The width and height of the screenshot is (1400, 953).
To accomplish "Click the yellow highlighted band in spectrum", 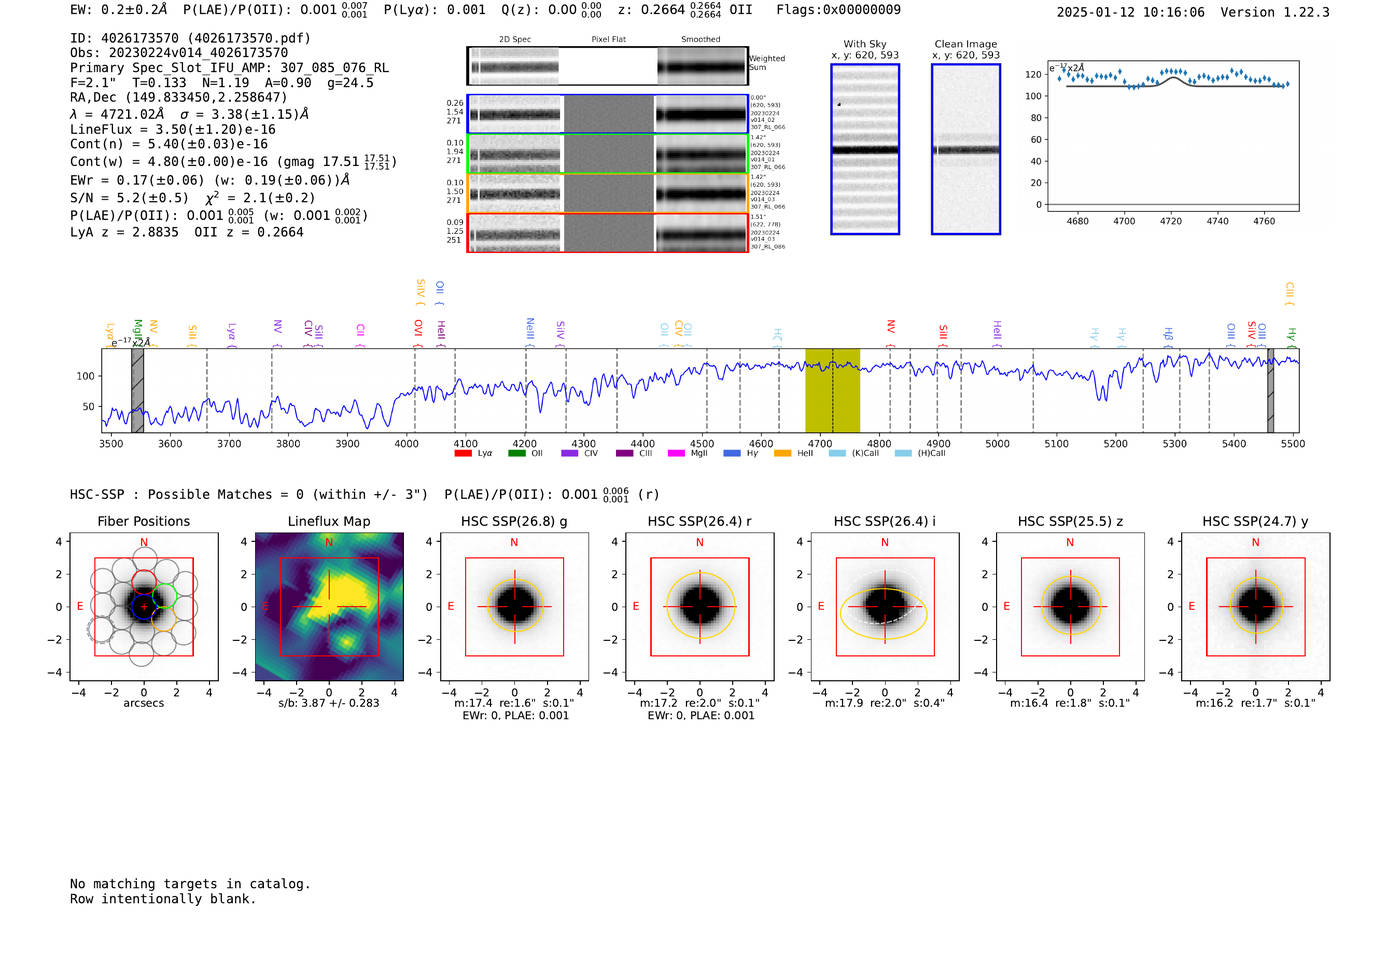I will point(833,390).
